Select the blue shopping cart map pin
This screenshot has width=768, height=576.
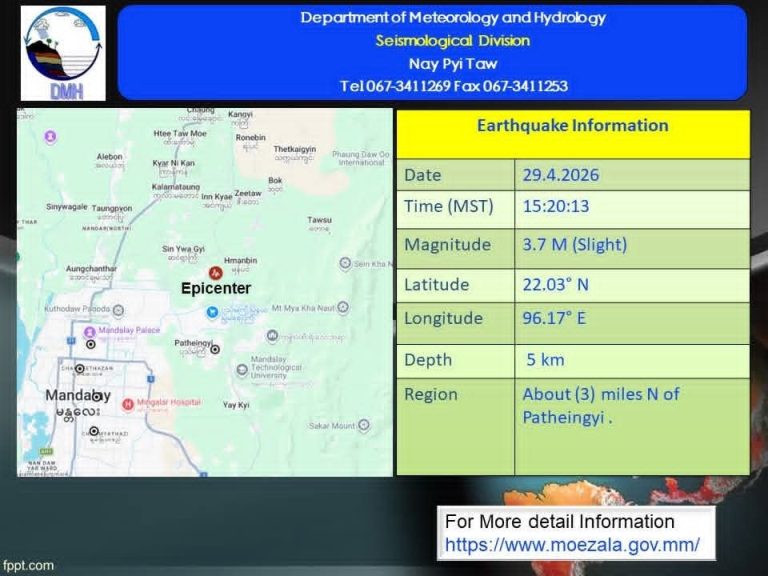point(212,312)
